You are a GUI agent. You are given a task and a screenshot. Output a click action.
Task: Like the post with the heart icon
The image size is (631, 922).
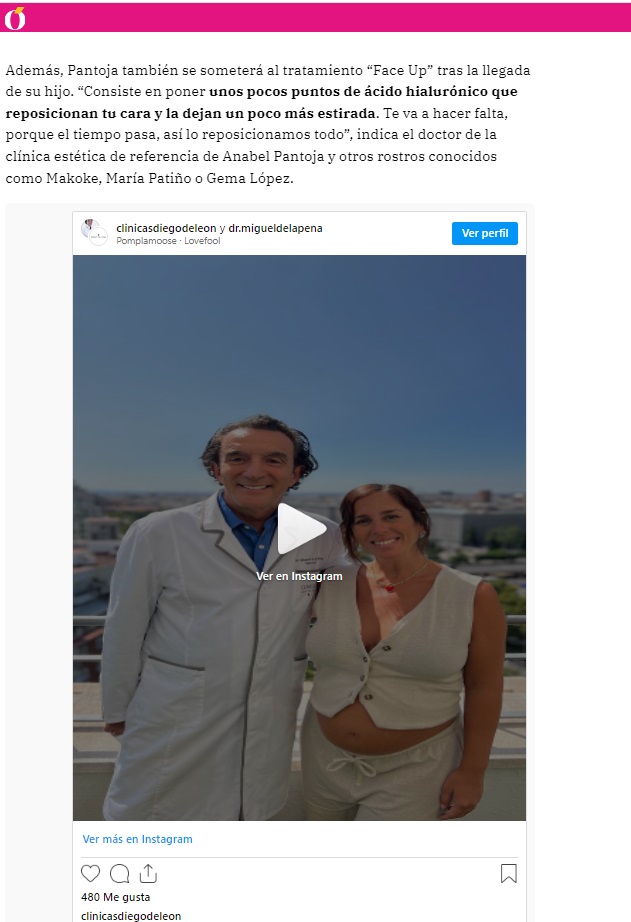pyautogui.click(x=90, y=873)
